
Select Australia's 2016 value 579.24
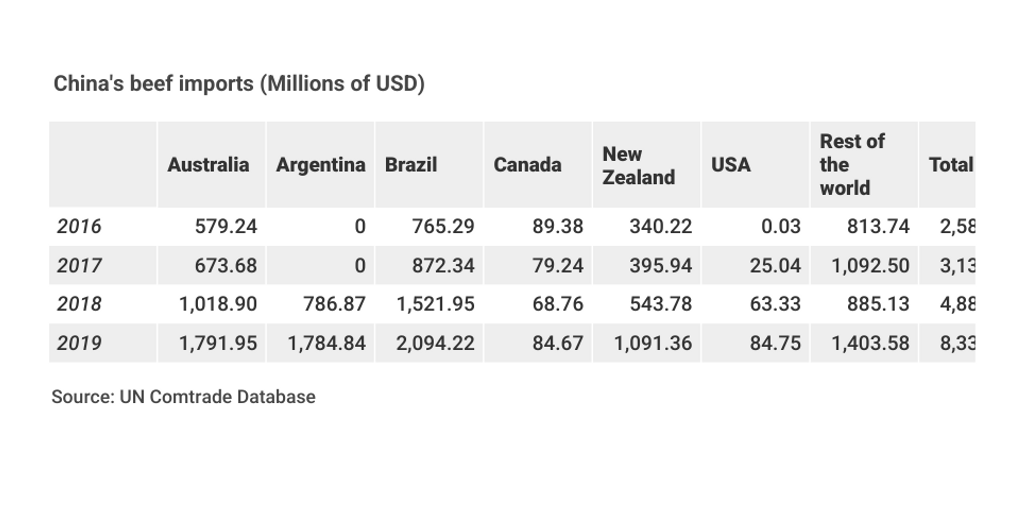click(x=225, y=227)
